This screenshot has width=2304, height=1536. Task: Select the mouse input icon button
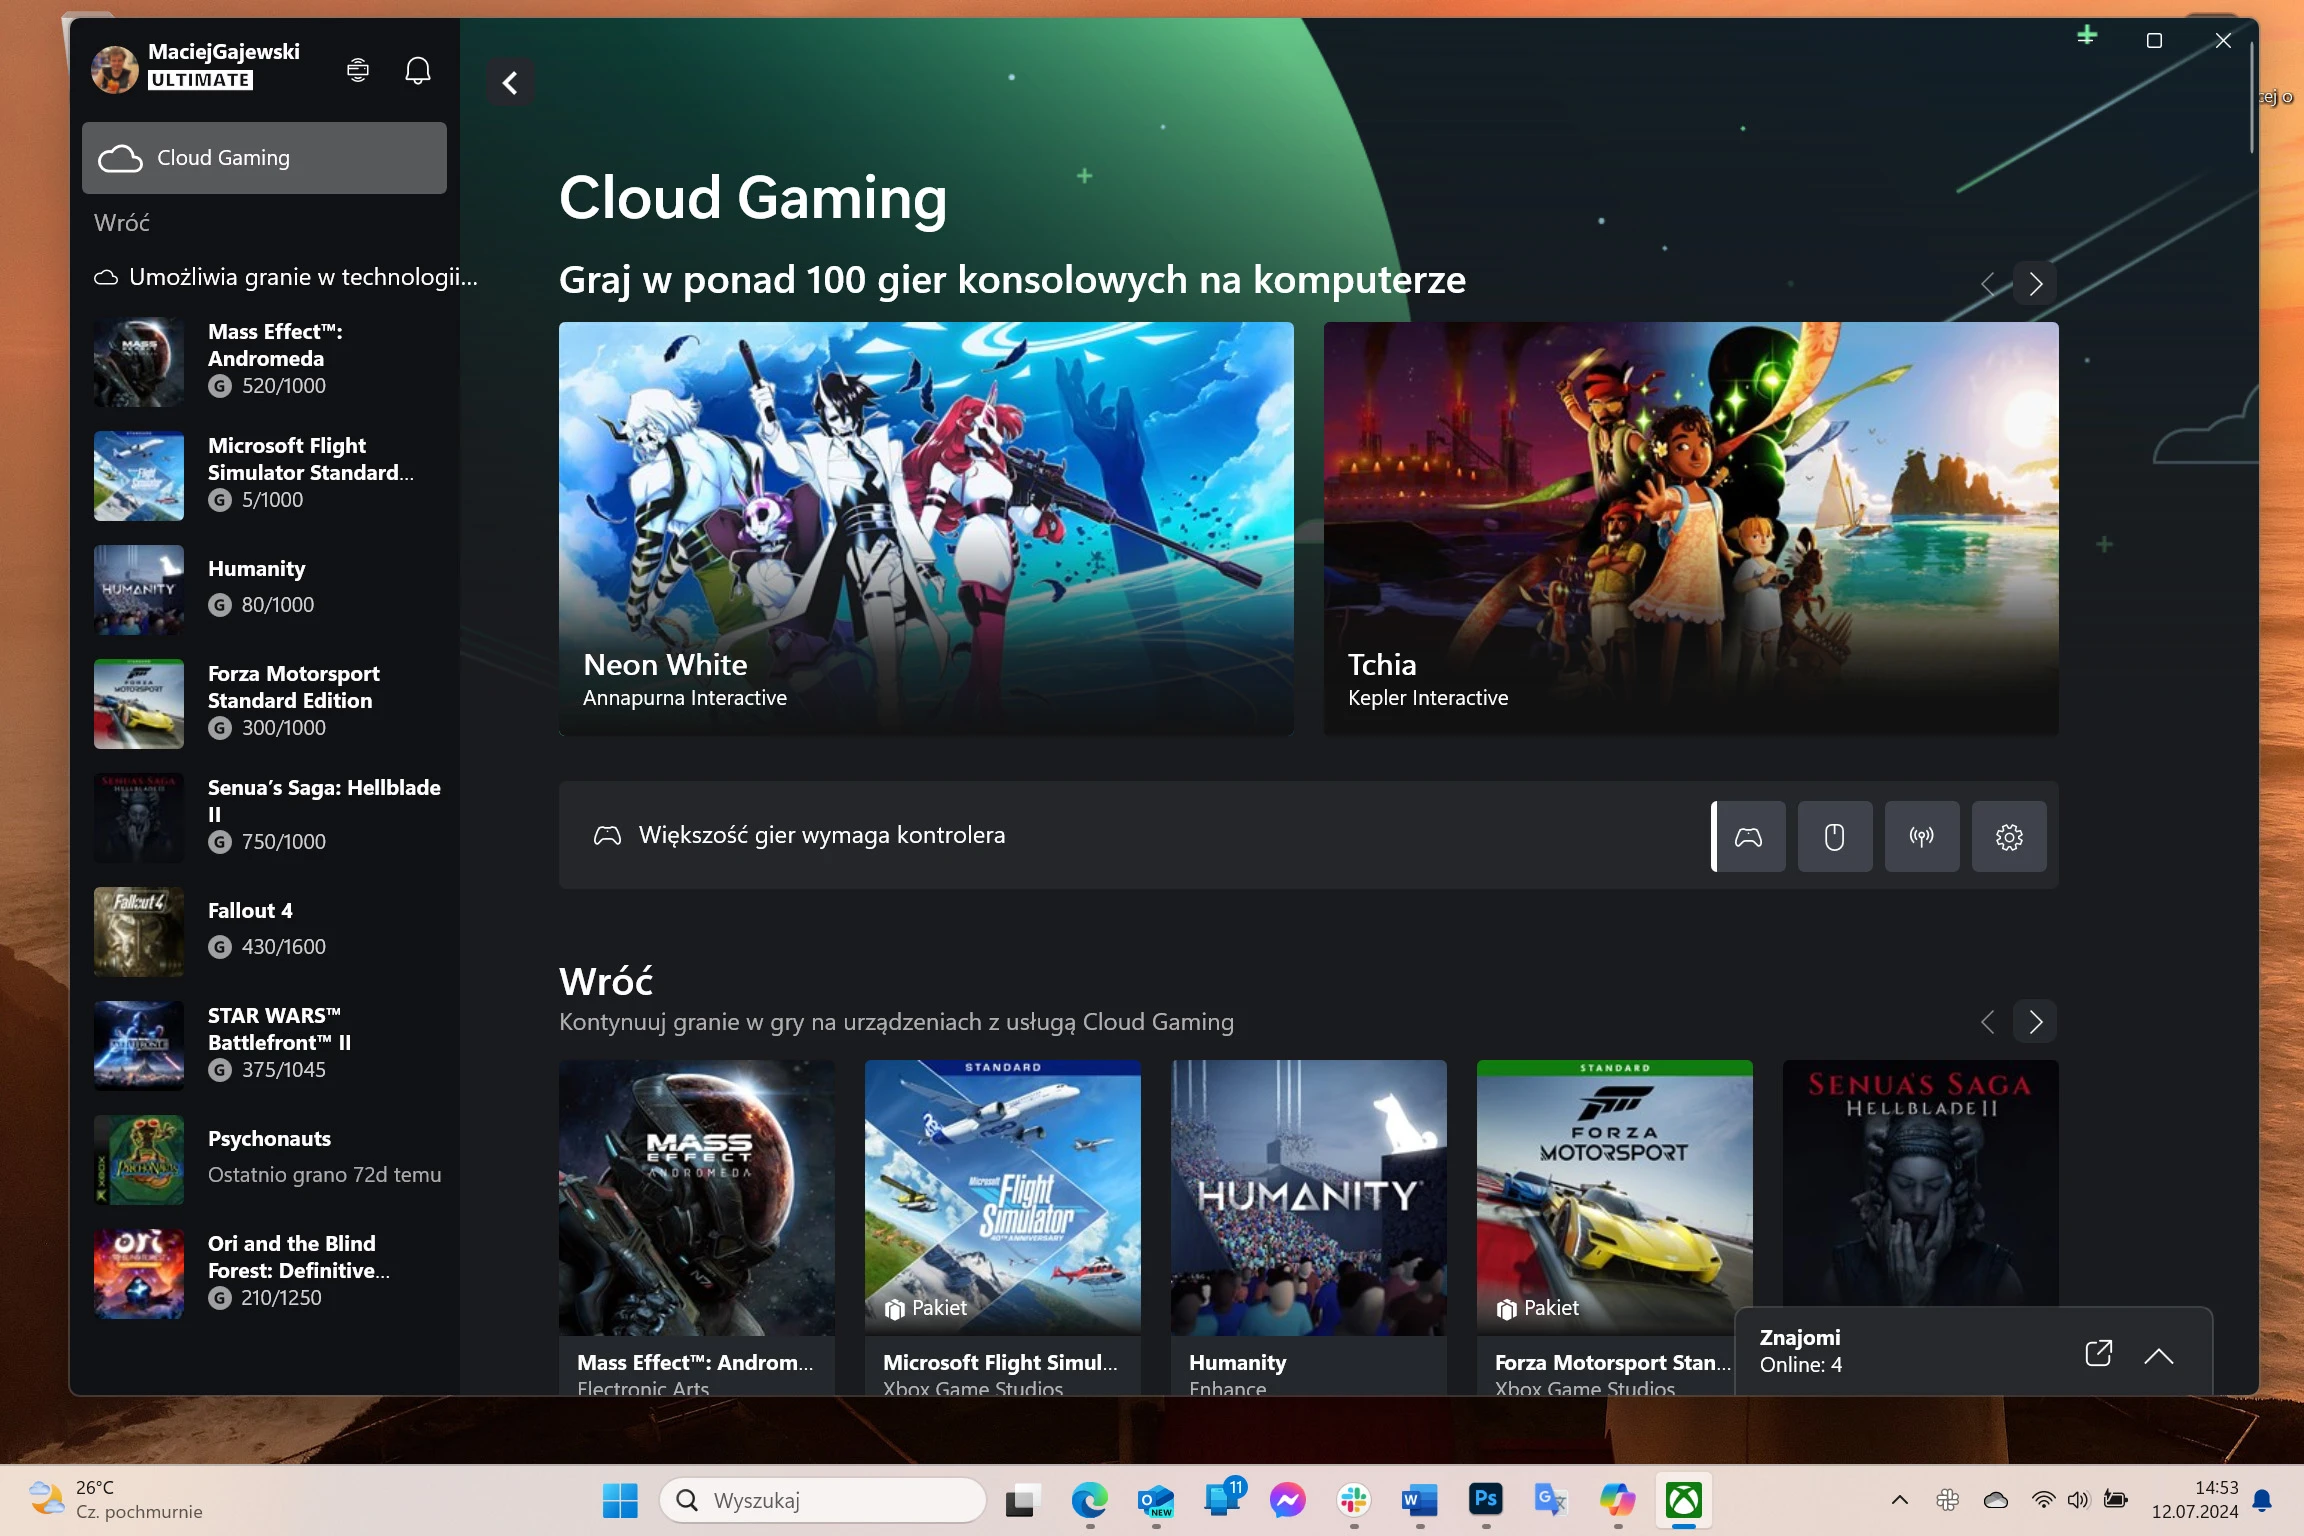pos(1834,836)
